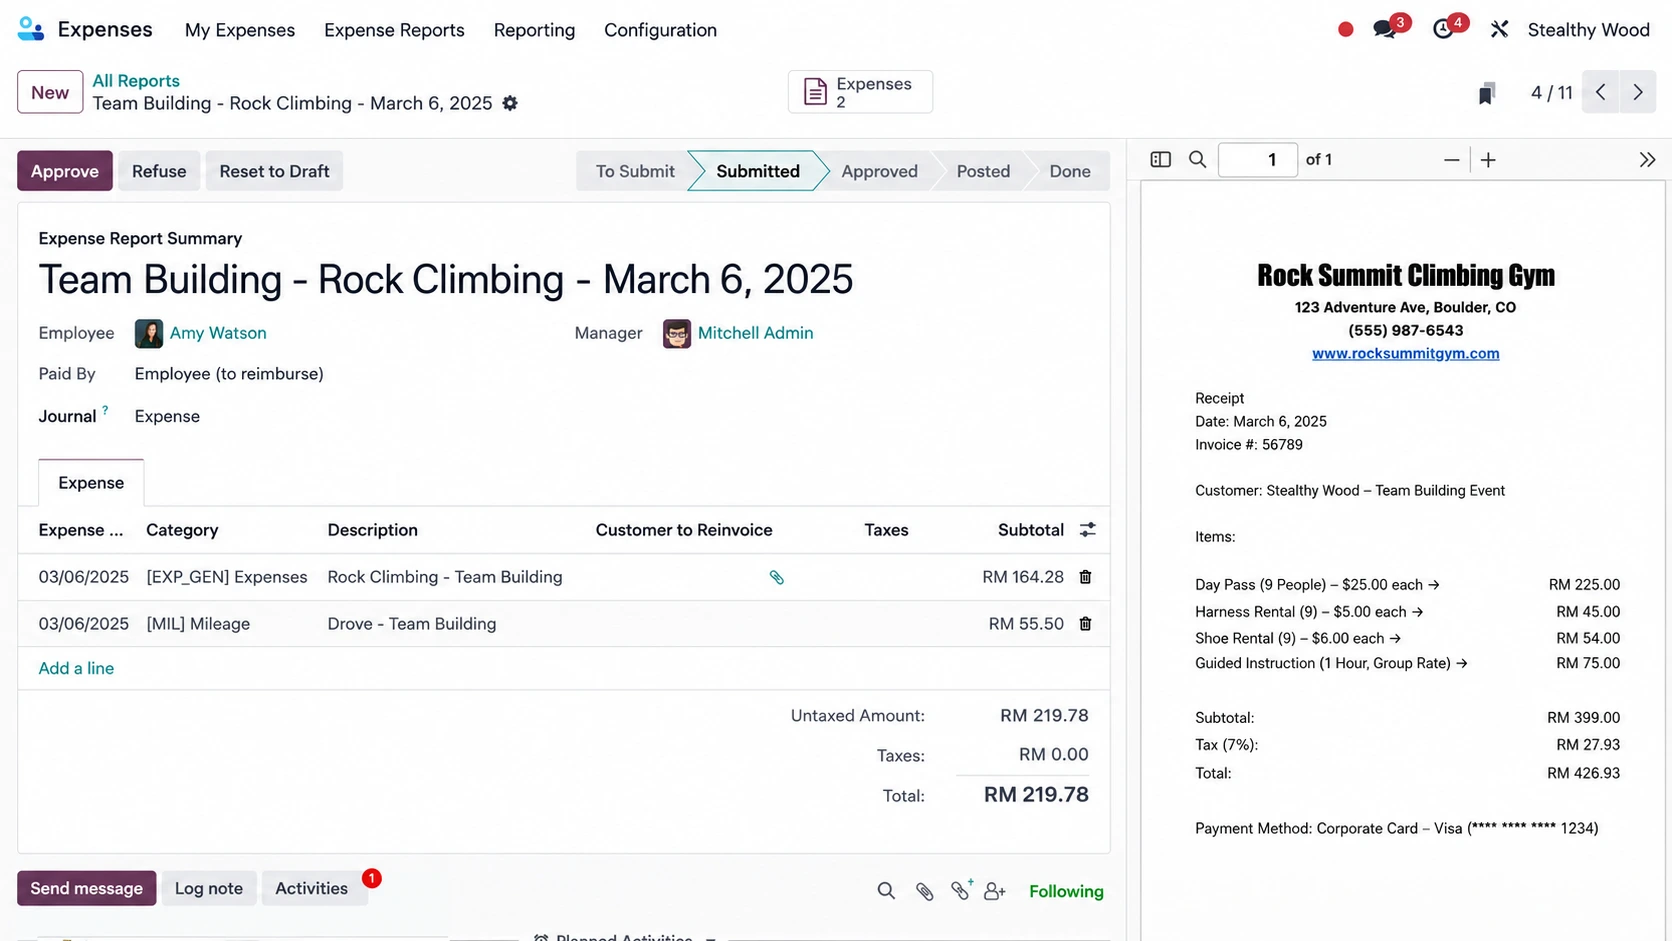Click the [MIL] Mileage category cell
The image size is (1672, 941).
click(x=198, y=624)
